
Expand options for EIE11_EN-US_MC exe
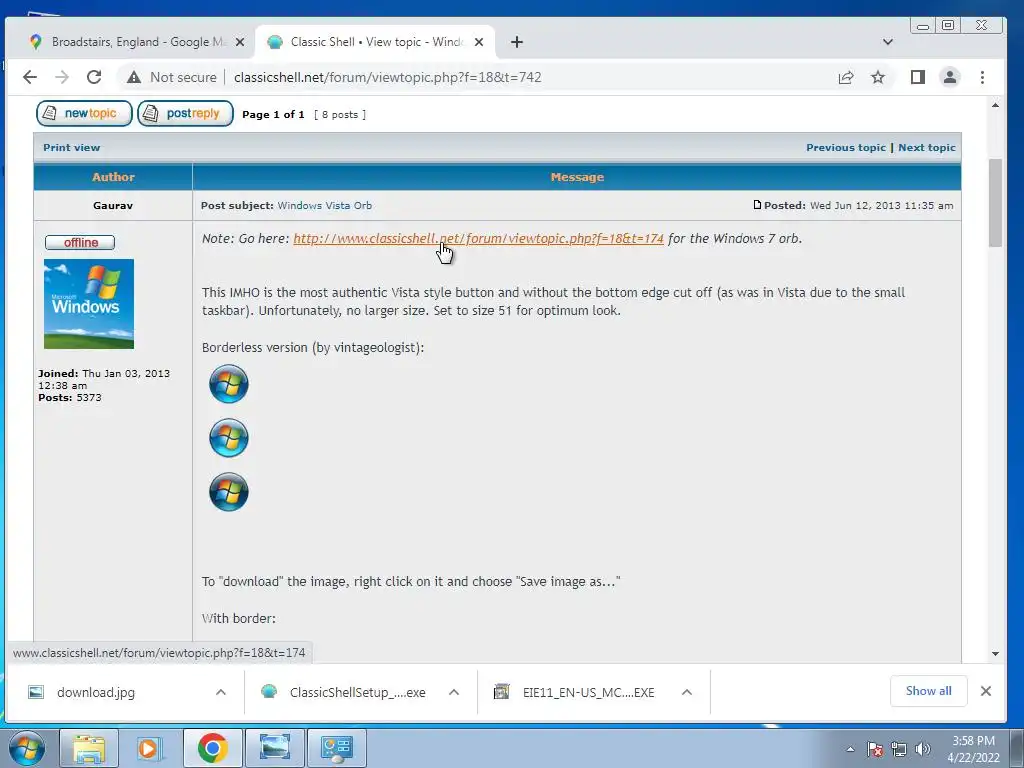[686, 692]
